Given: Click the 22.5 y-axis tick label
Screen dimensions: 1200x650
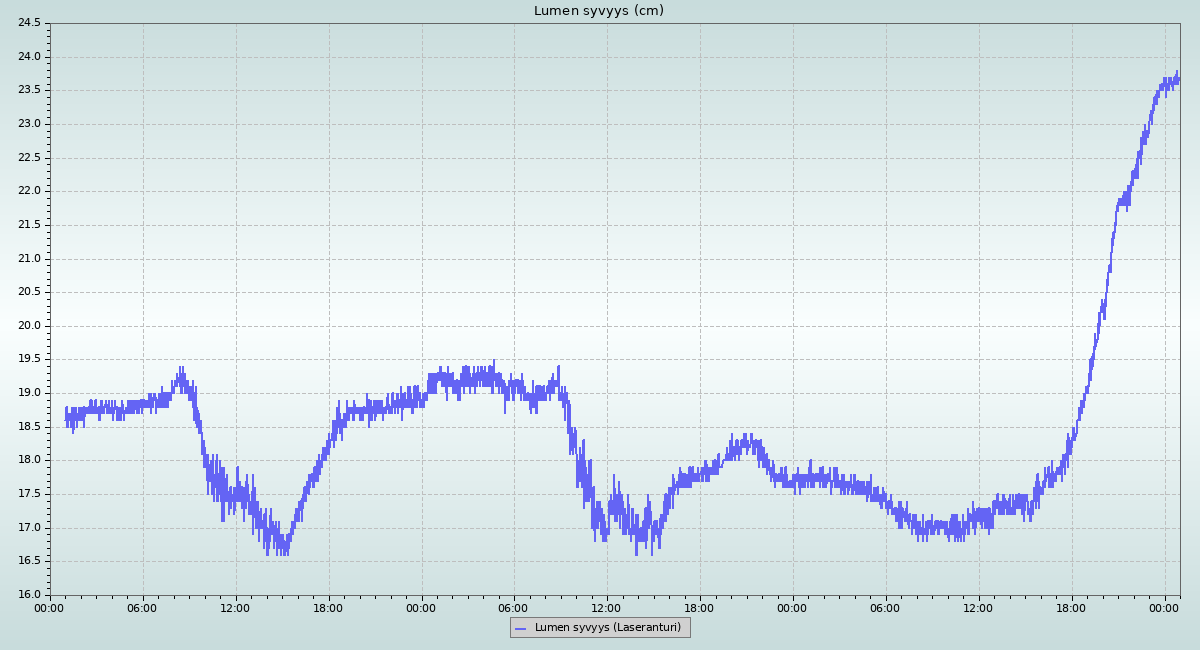Looking at the screenshot, I should [x=30, y=158].
